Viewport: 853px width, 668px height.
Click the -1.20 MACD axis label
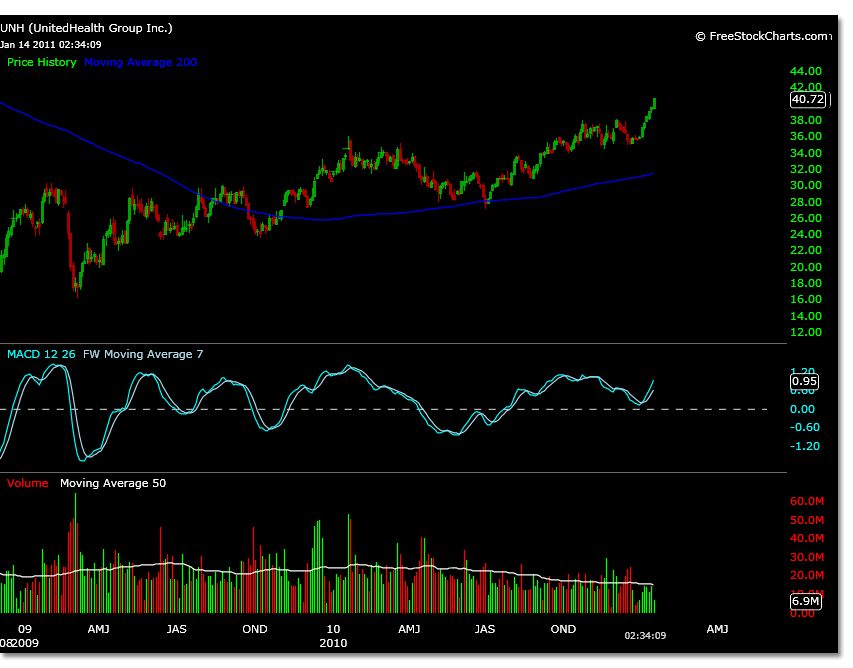point(805,446)
